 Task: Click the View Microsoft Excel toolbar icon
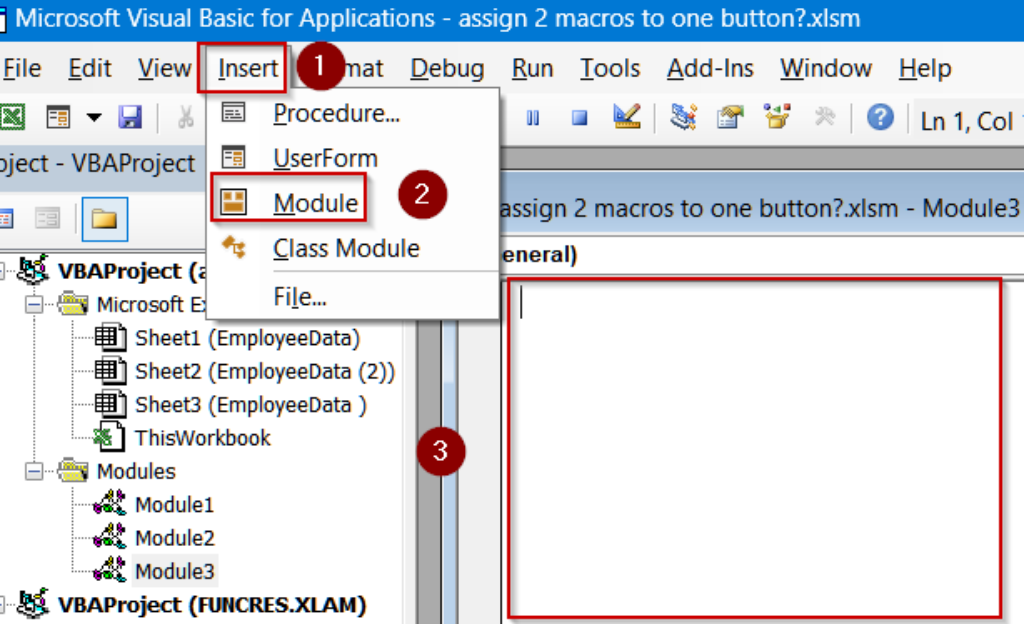point(12,117)
